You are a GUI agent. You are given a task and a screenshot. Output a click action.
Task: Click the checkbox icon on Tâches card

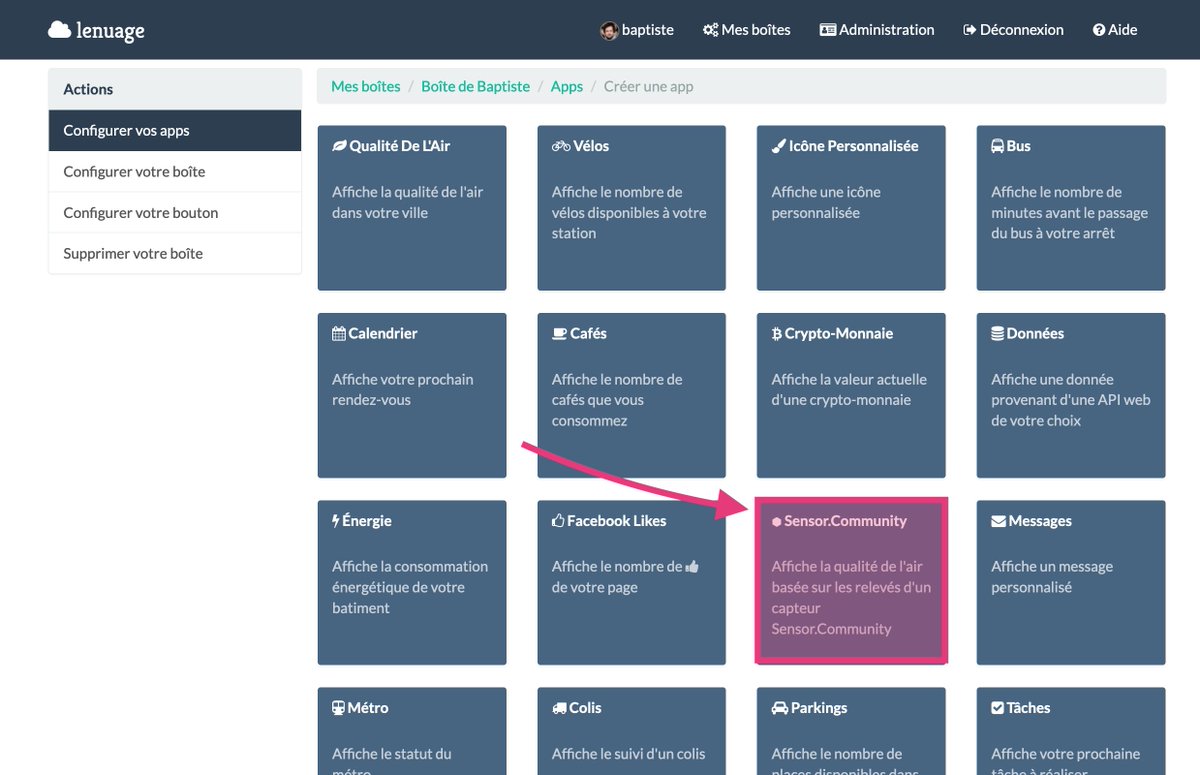click(997, 707)
